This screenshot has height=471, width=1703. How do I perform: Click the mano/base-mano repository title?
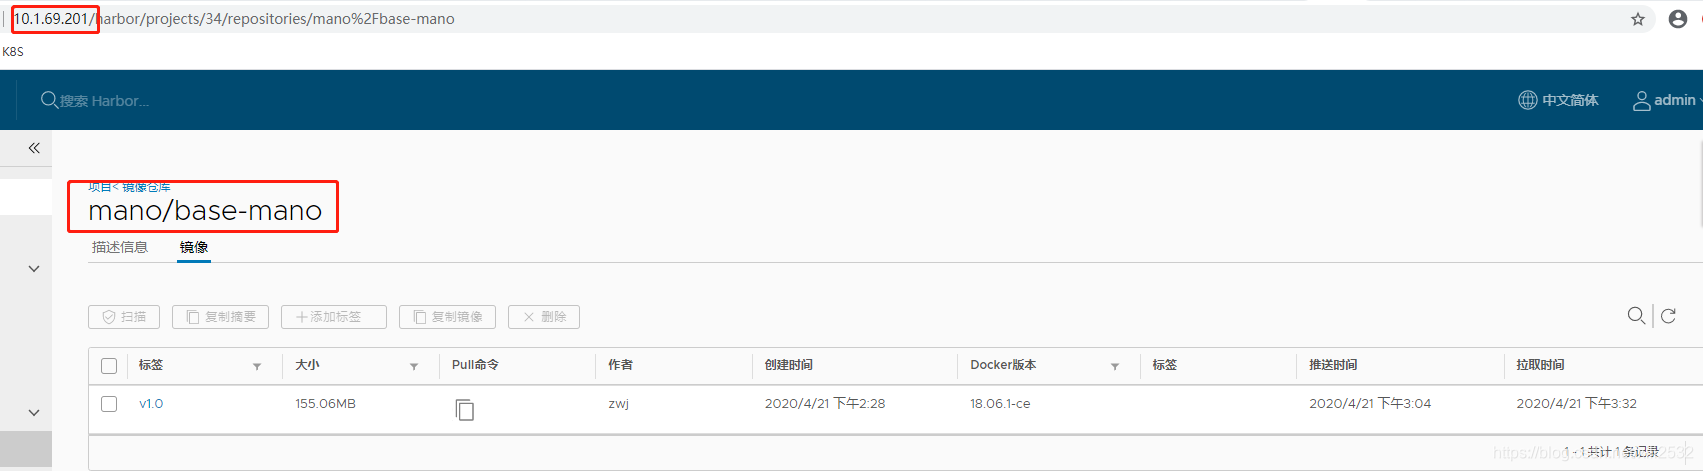click(x=205, y=211)
